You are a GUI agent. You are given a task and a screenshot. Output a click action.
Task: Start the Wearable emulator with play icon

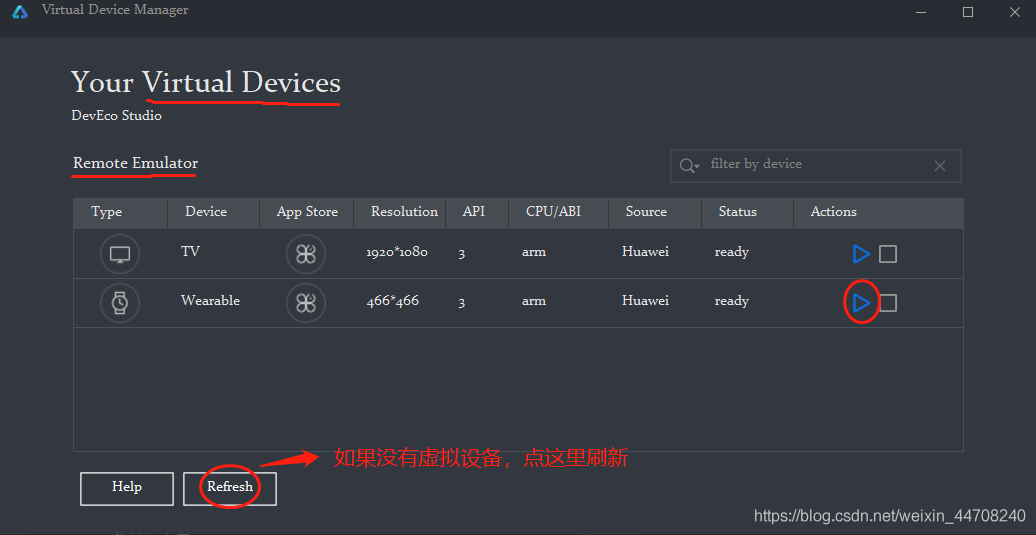pyautogui.click(x=860, y=302)
